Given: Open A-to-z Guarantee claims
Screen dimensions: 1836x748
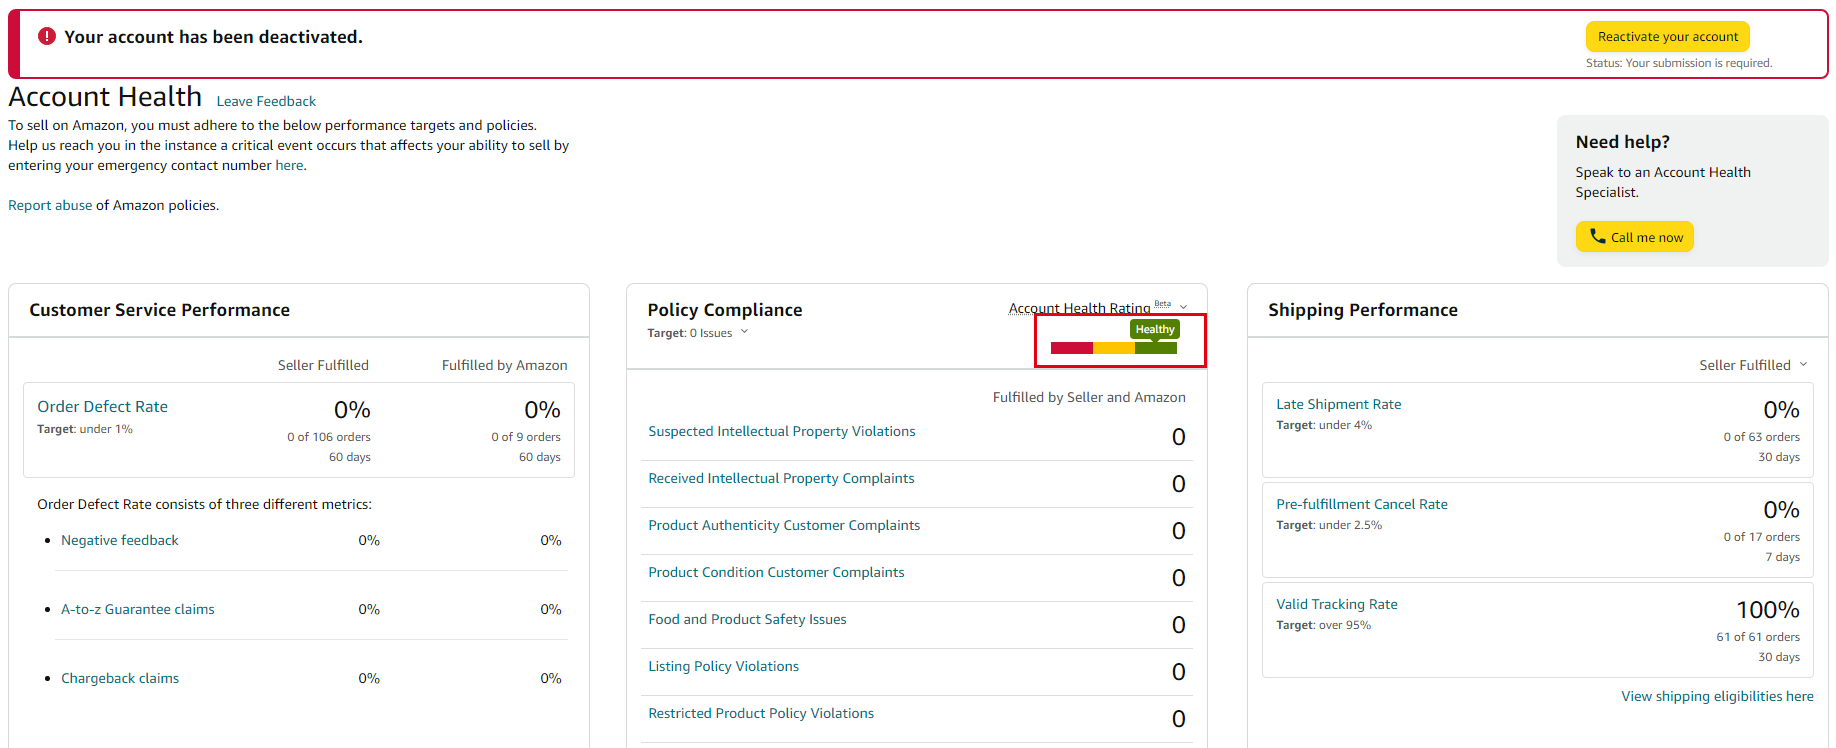Looking at the screenshot, I should (x=137, y=609).
